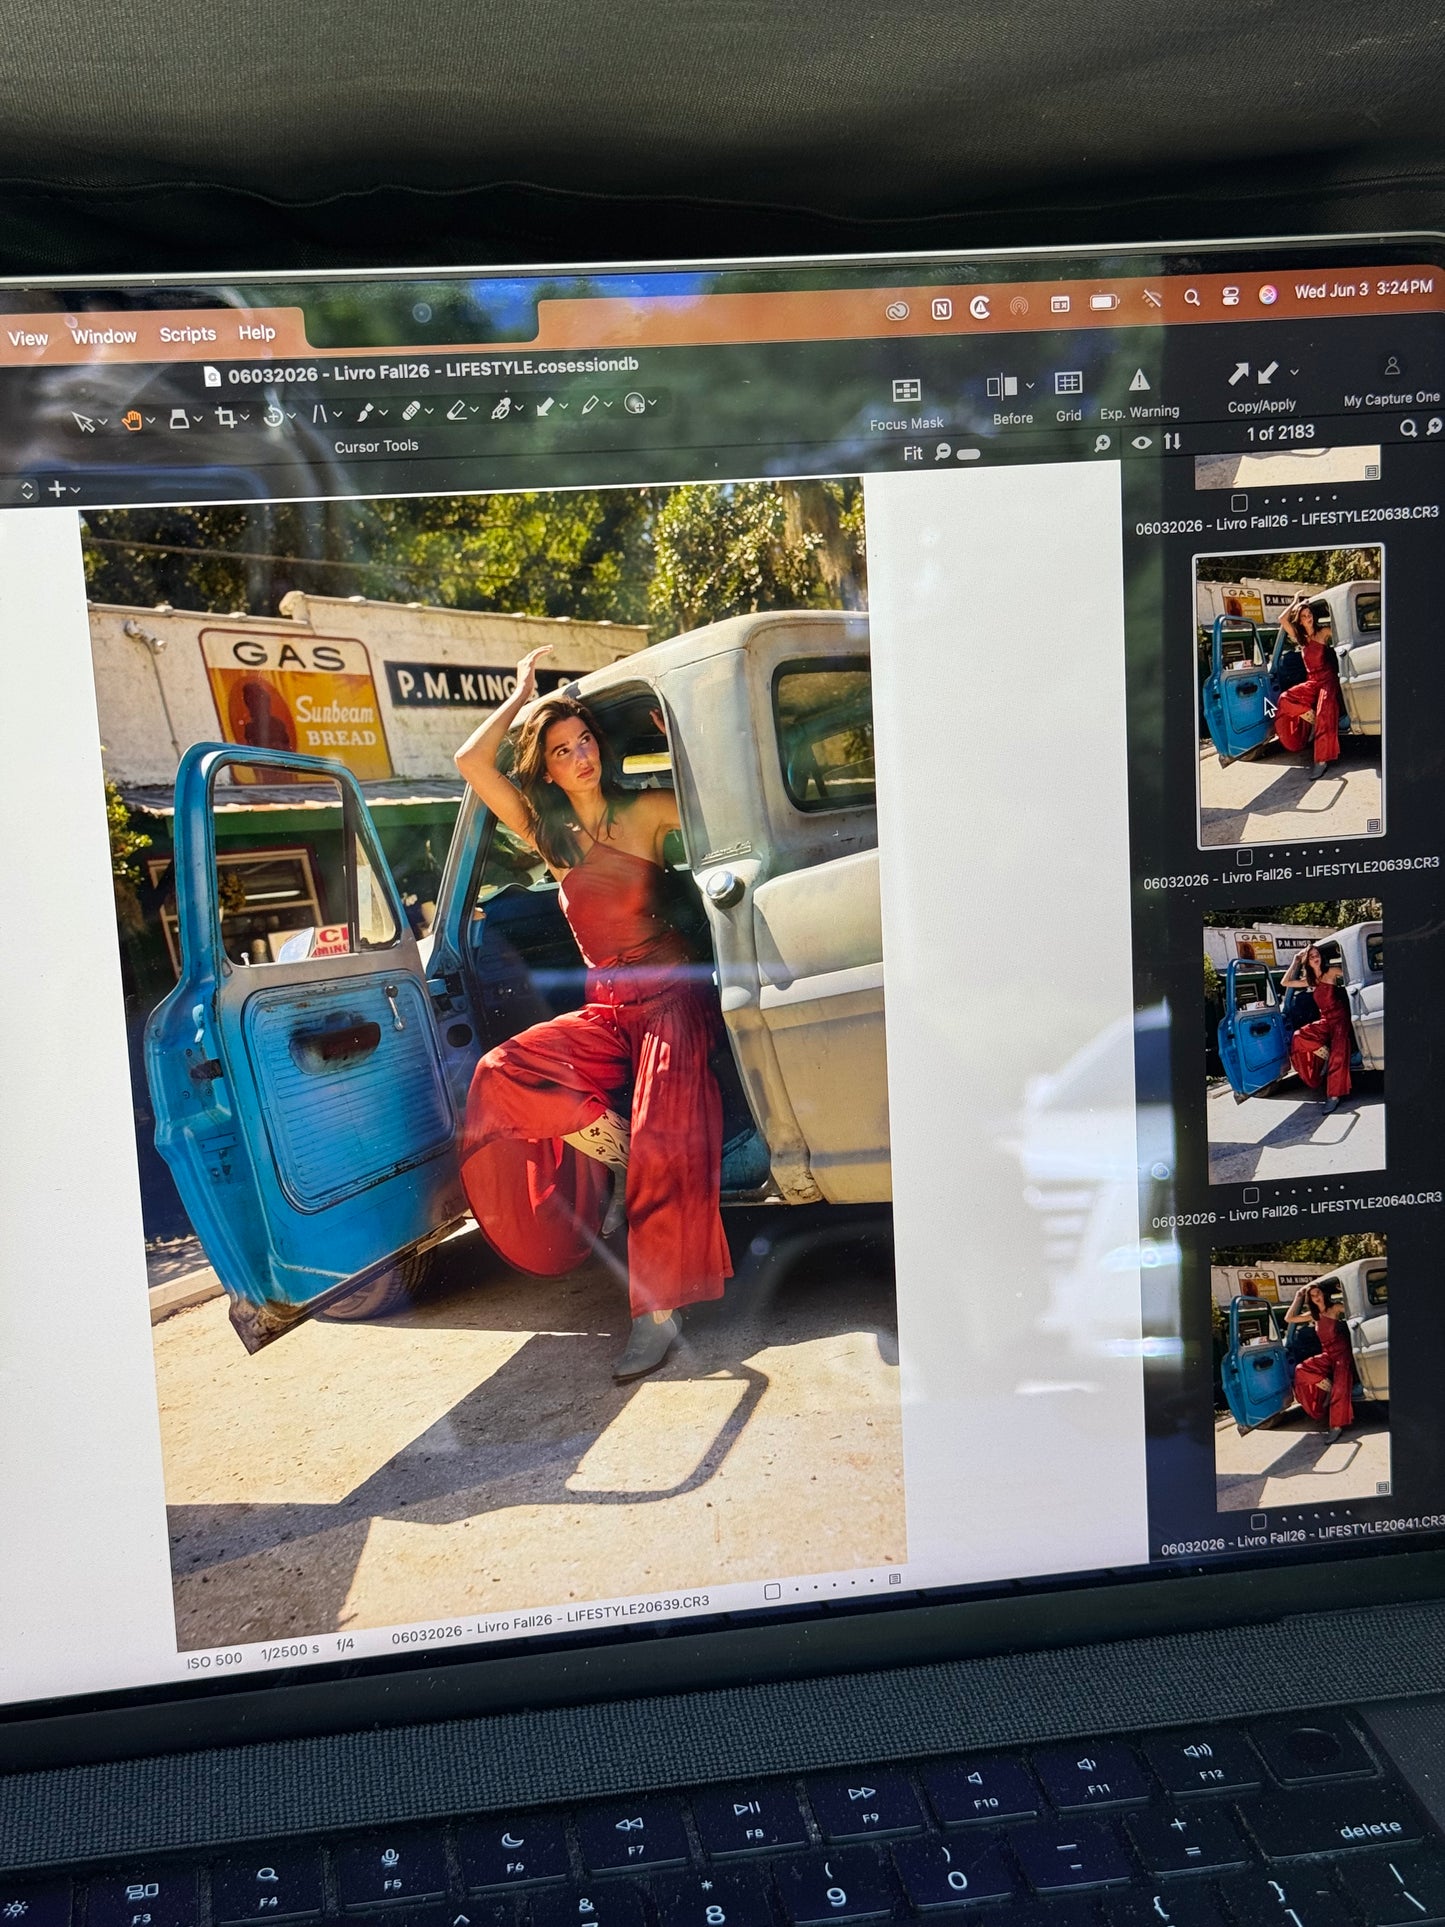This screenshot has width=1445, height=1927.
Task: Open Spotlight search in the menu bar
Action: (x=1191, y=297)
